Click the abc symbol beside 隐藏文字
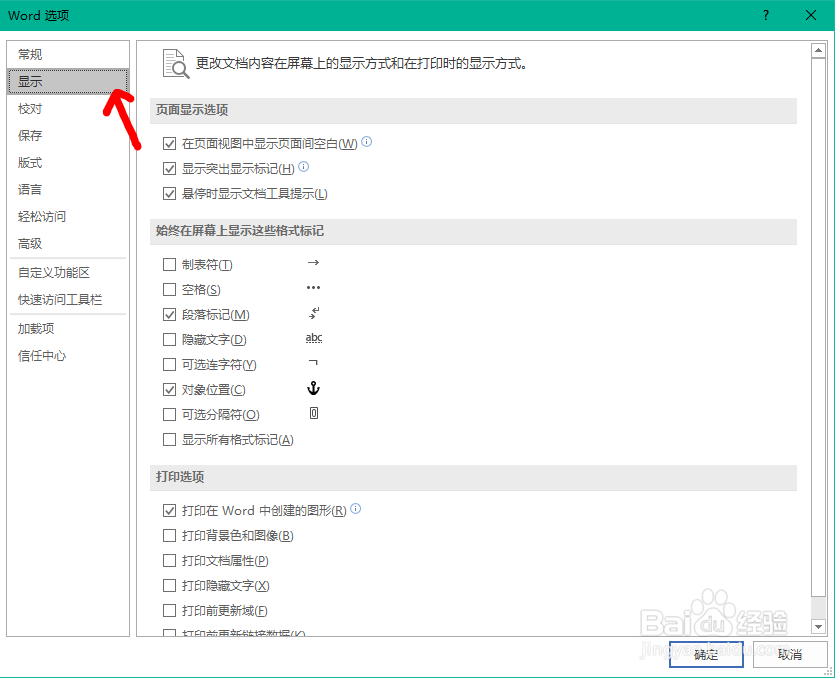The width and height of the screenshot is (835, 678). pyautogui.click(x=314, y=338)
